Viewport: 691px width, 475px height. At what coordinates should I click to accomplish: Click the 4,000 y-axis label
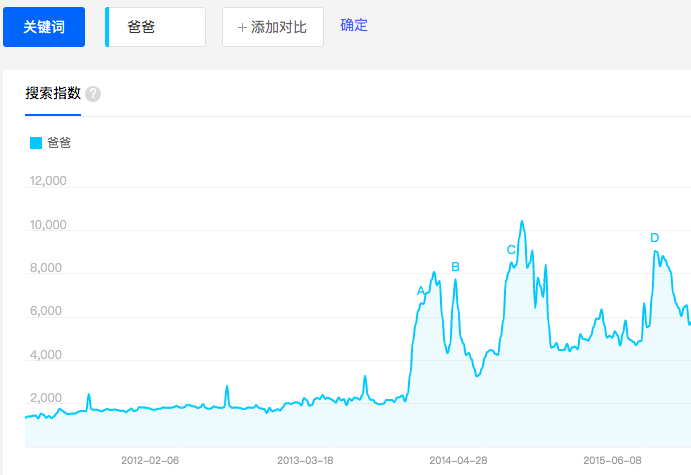pos(46,355)
